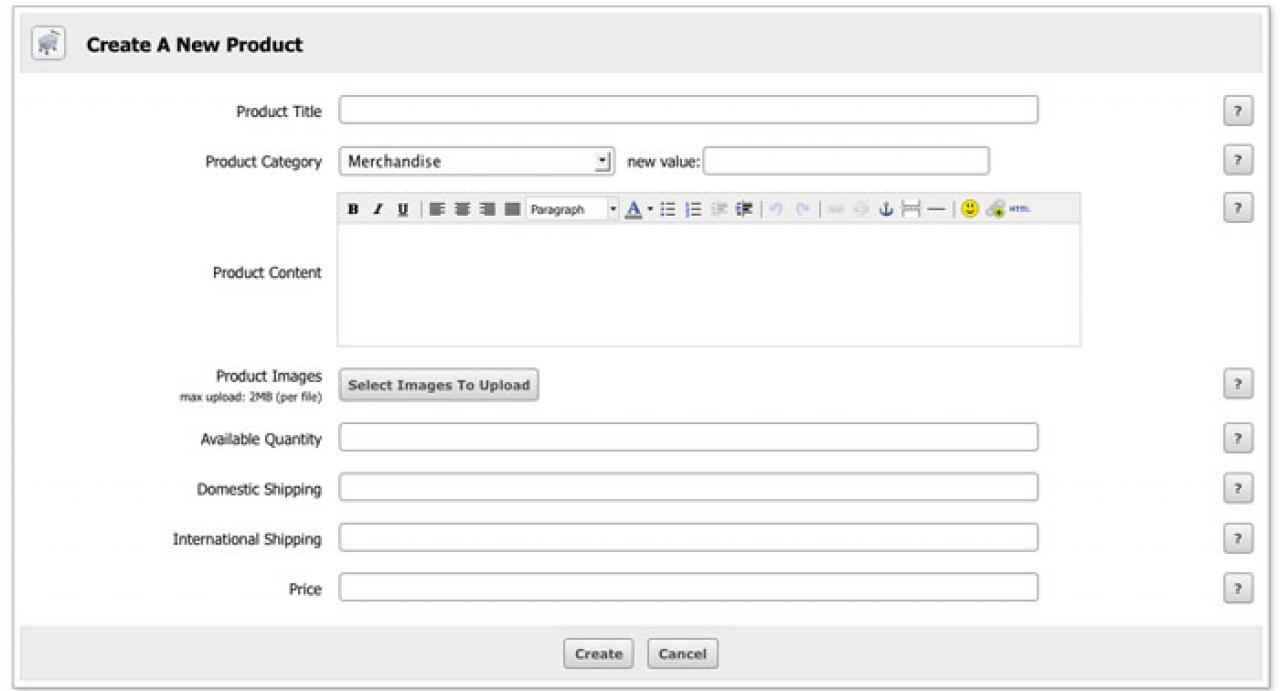Click the Domestic Shipping field
The width and height of the screenshot is (1280, 691).
coord(688,487)
